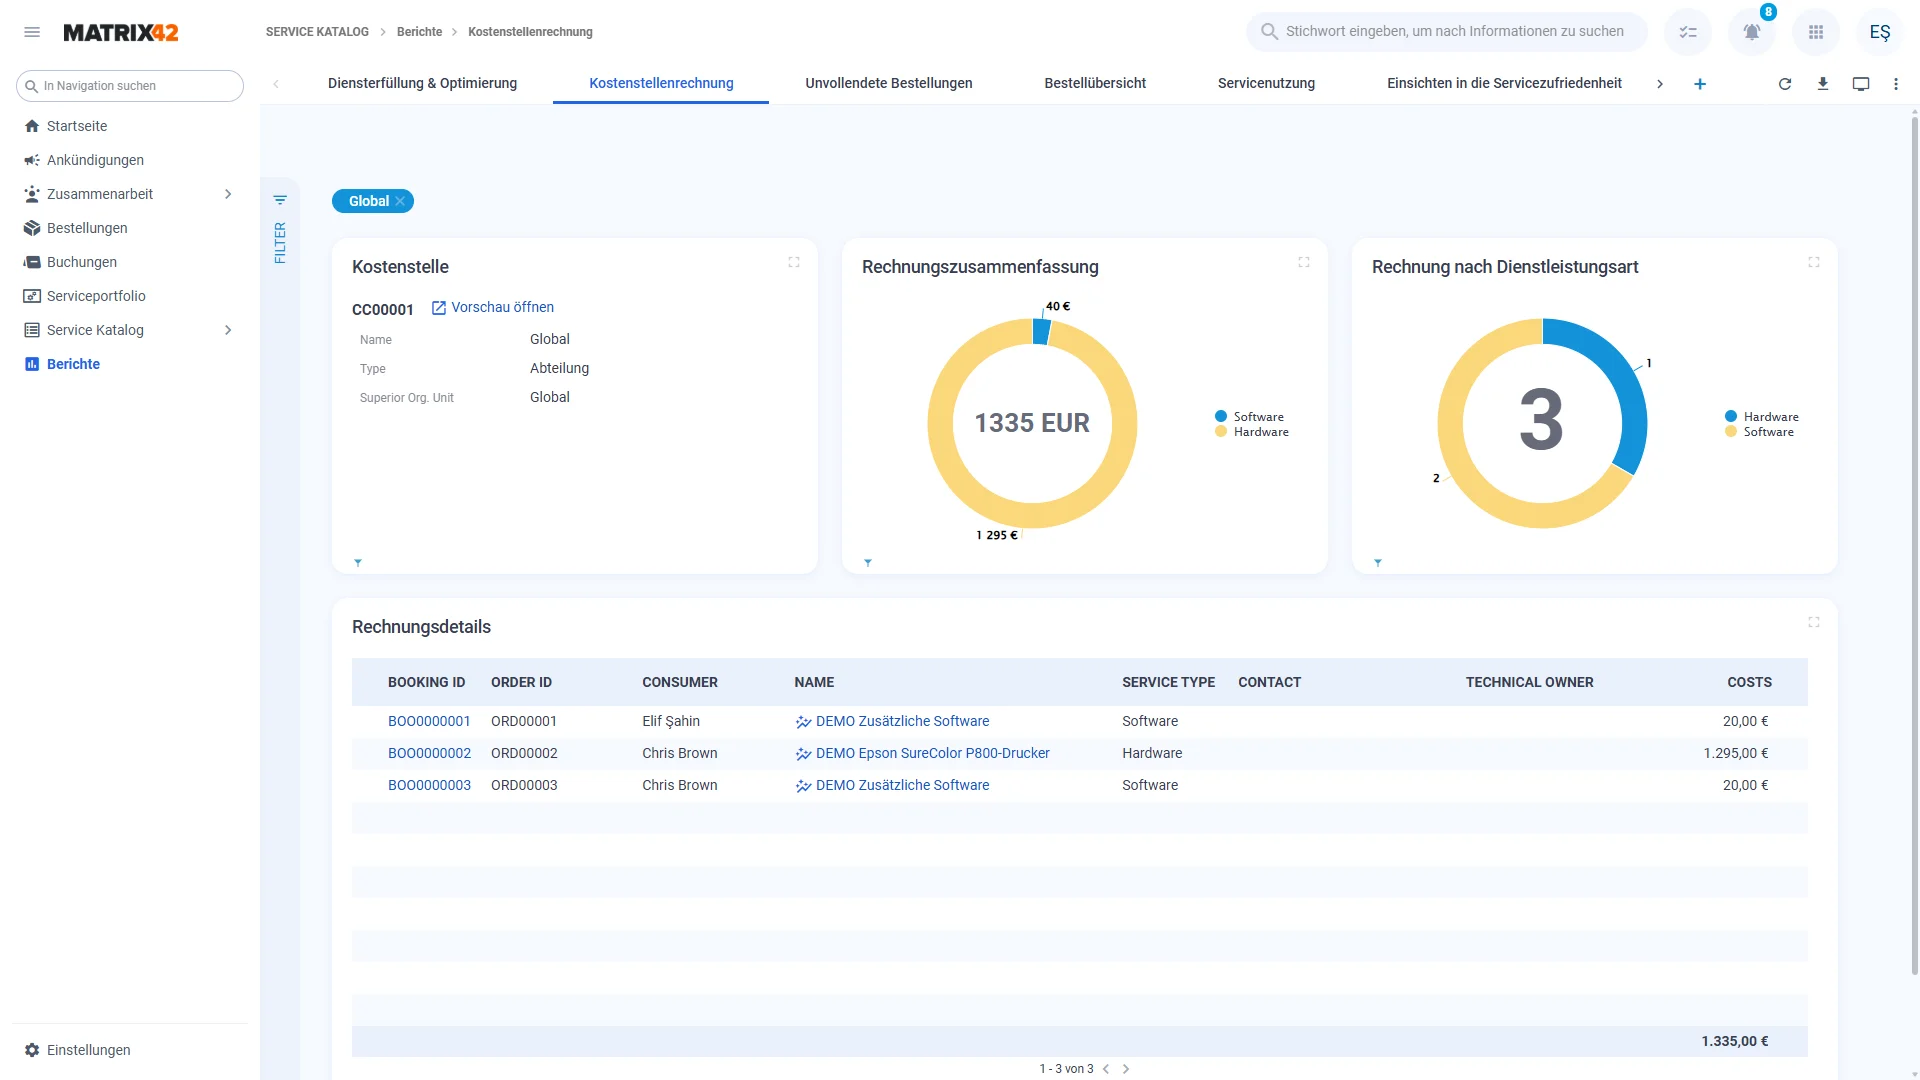Click the global Stichwort search field

(1447, 32)
